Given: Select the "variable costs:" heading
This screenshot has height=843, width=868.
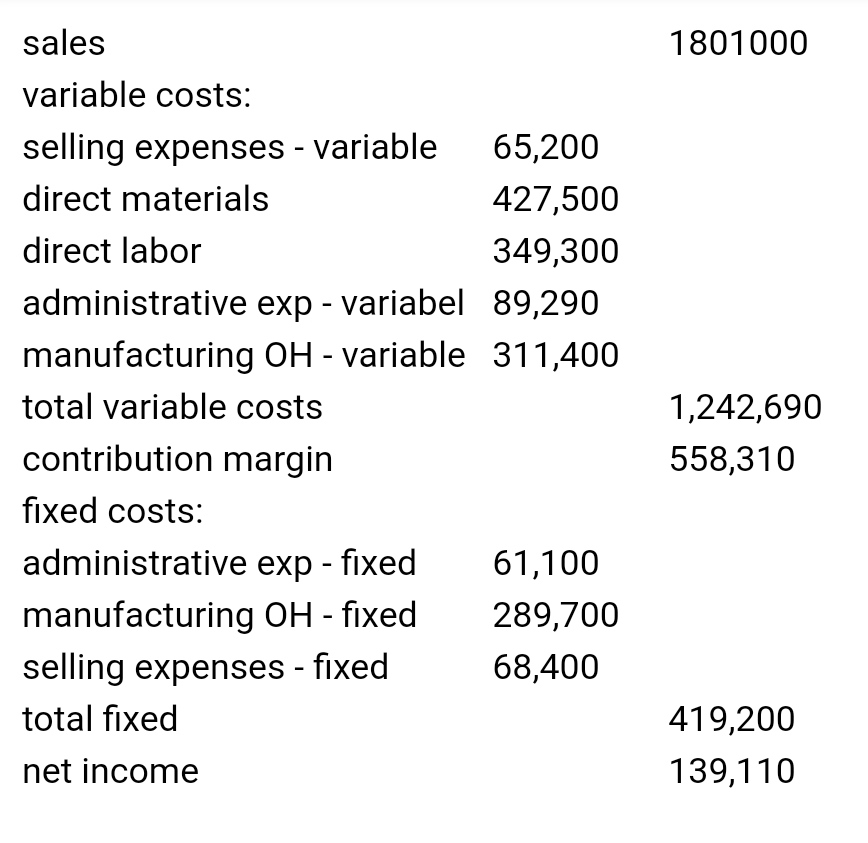Looking at the screenshot, I should 136,95.
